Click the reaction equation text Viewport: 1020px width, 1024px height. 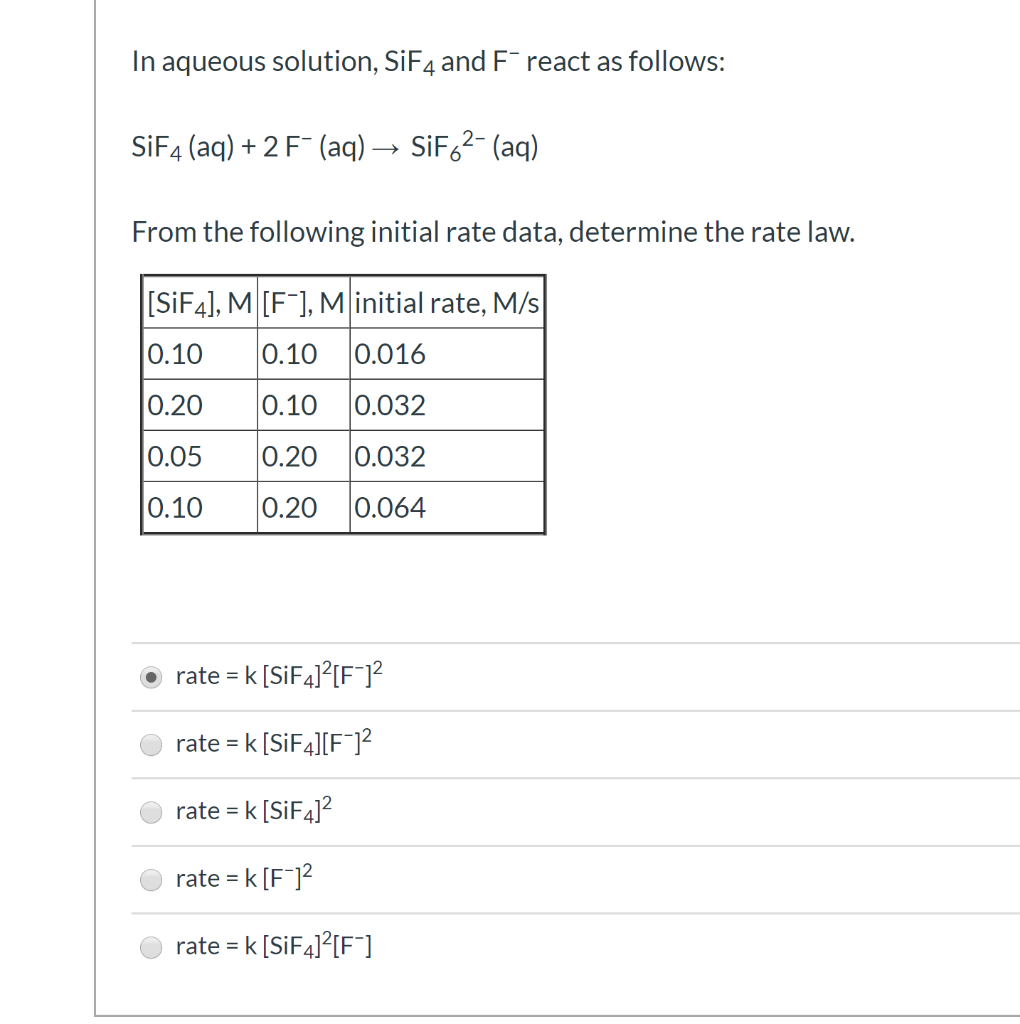click(335, 145)
